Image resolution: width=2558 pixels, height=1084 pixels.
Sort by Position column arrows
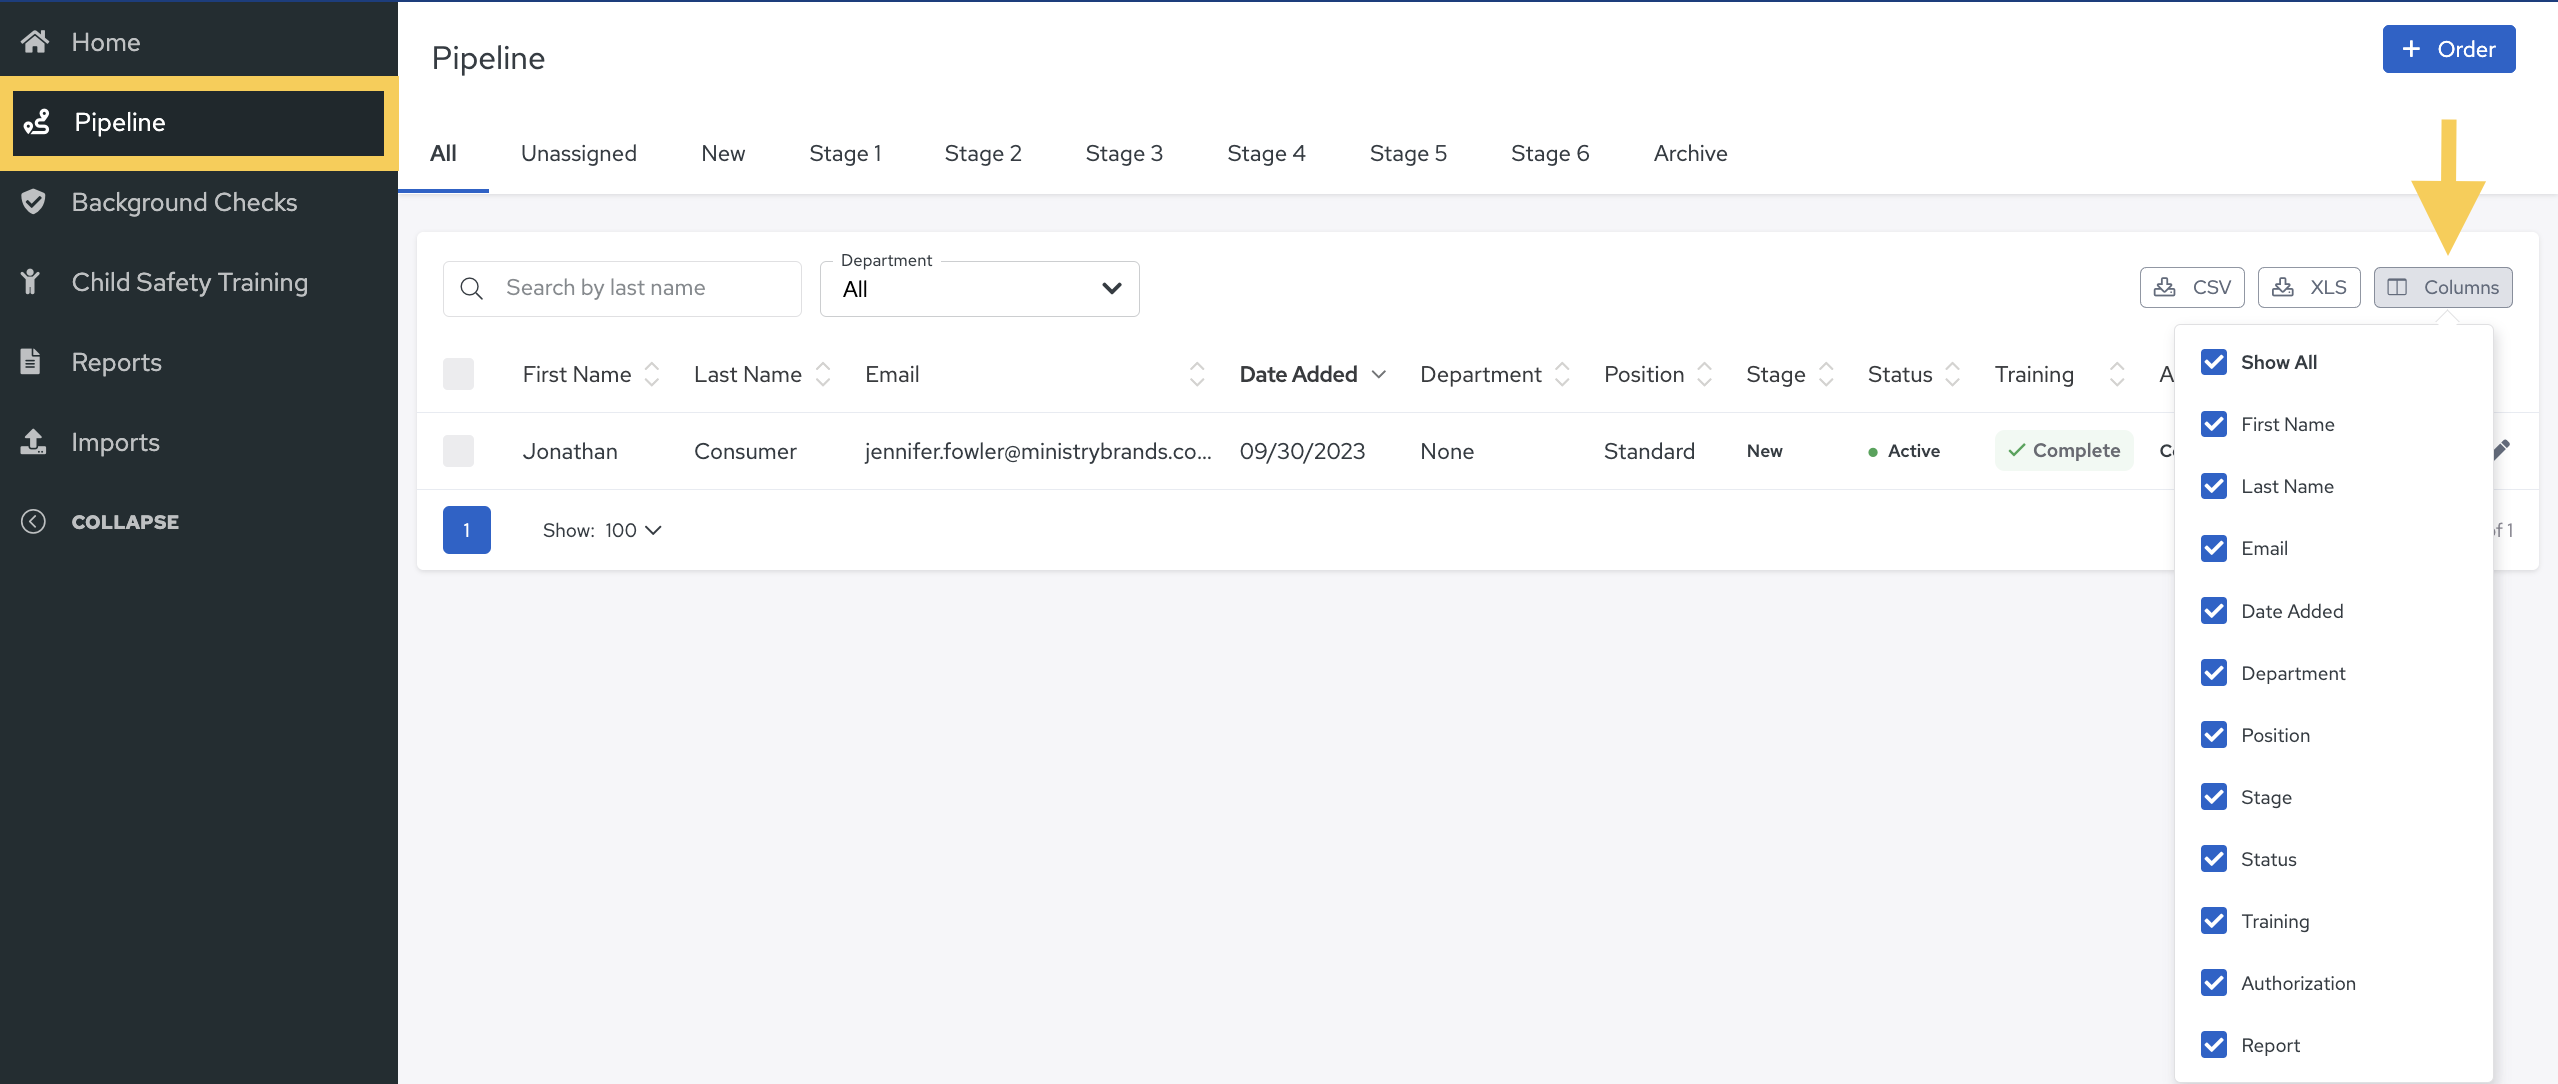point(1705,374)
